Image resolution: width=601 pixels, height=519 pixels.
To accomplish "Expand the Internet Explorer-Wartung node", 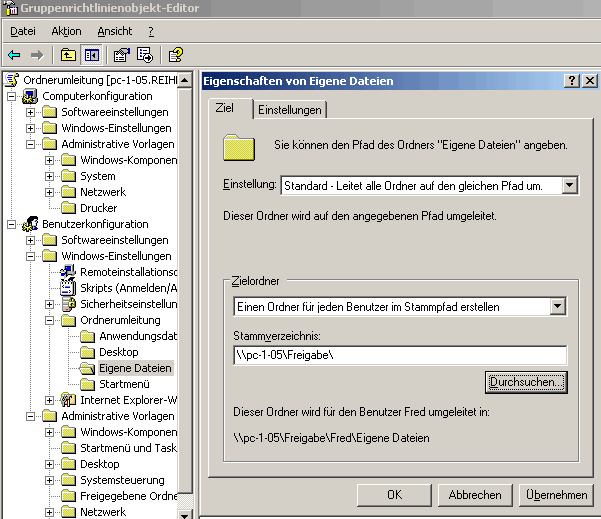I will (49, 400).
